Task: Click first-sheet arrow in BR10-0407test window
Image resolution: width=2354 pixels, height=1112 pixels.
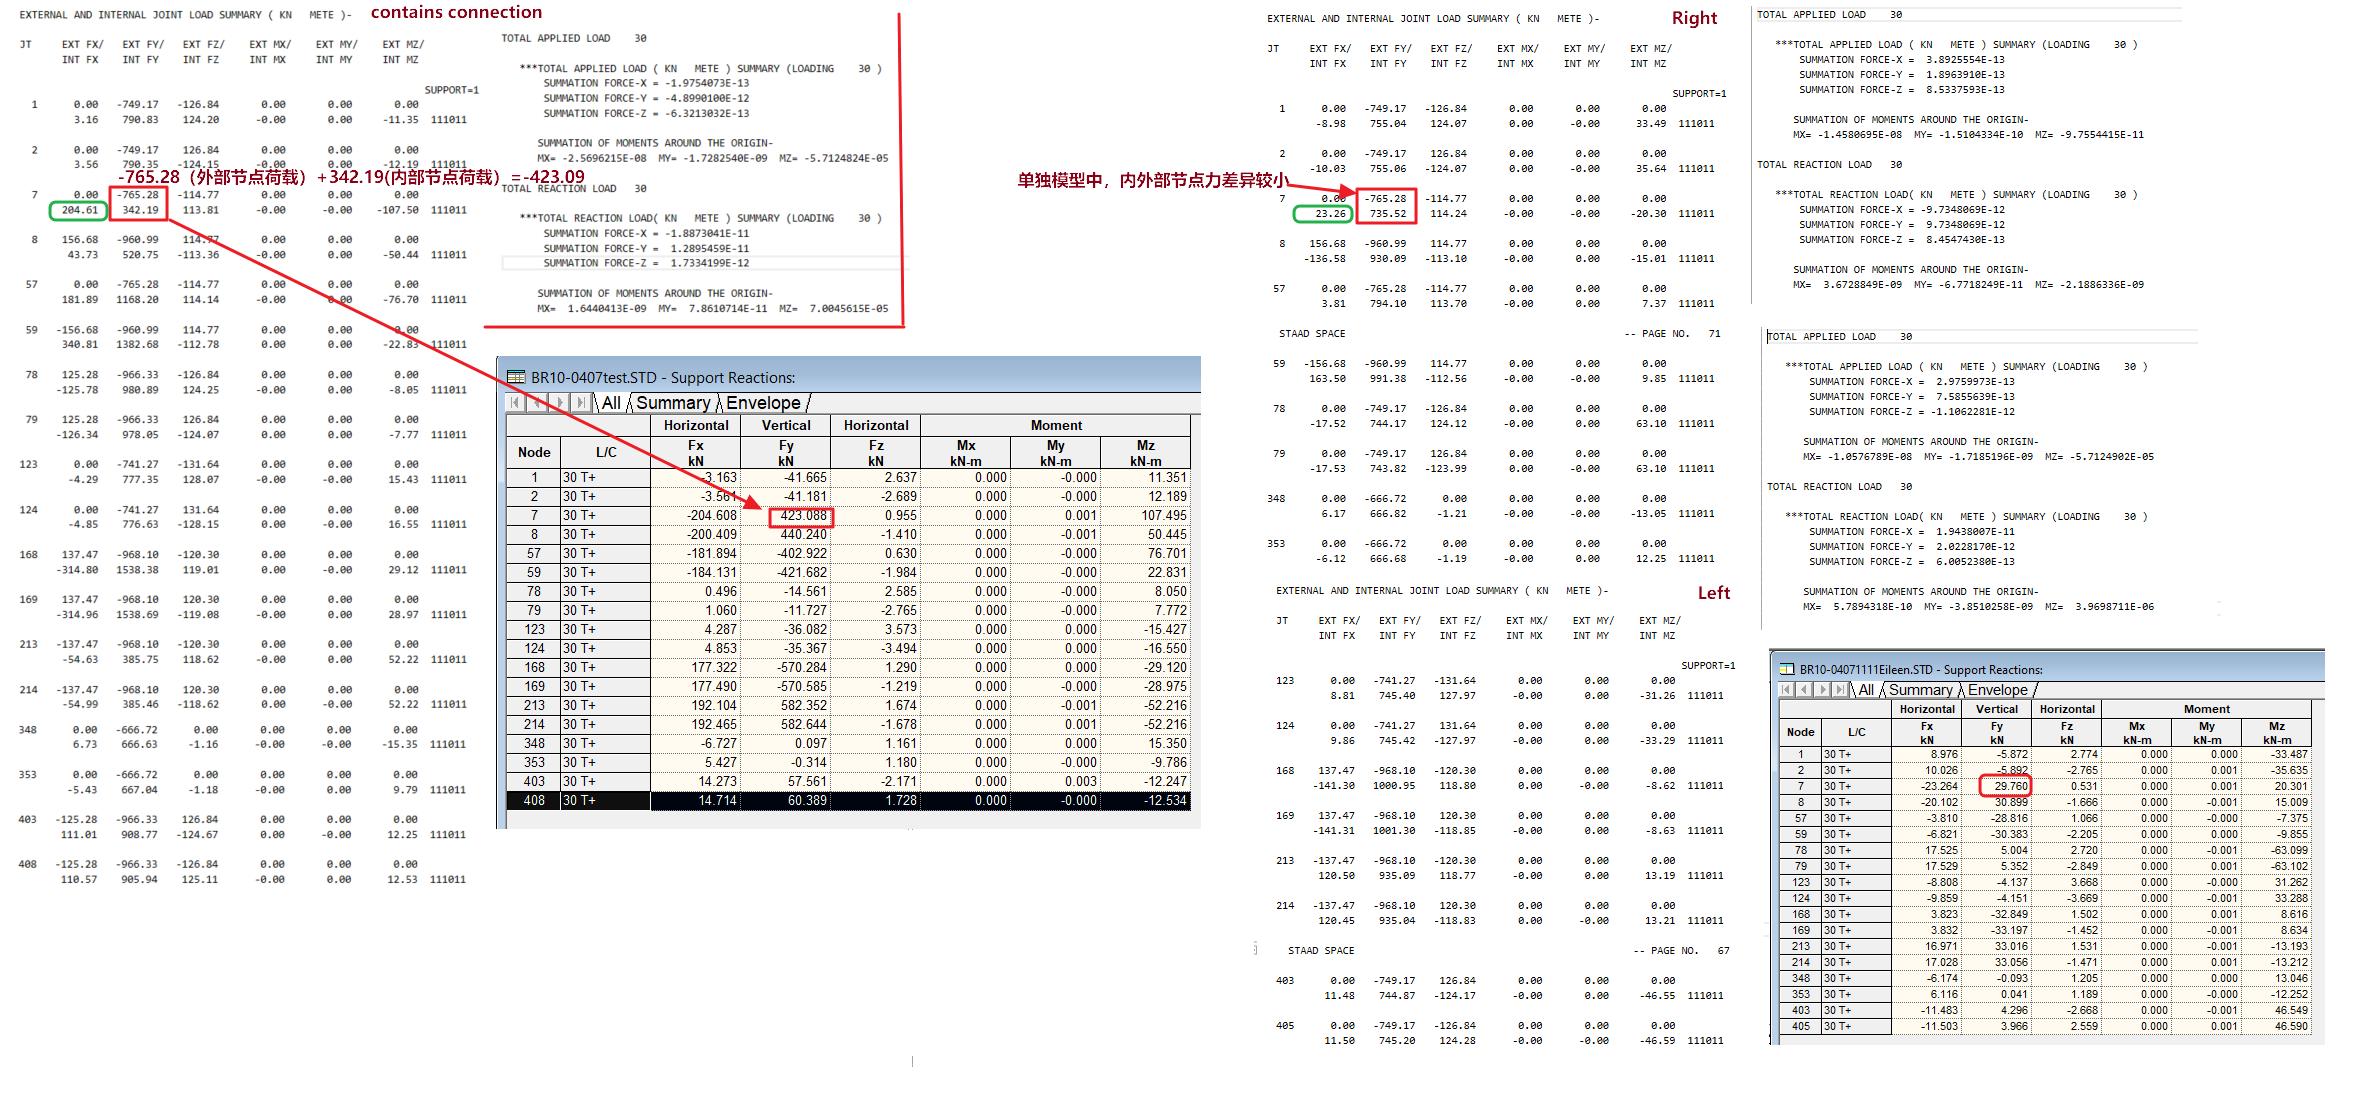Action: point(516,403)
